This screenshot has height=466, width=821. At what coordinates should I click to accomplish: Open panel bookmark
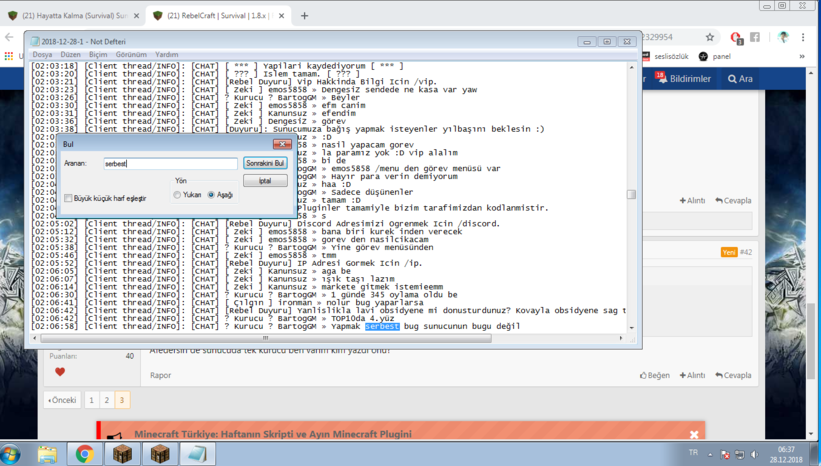(715, 57)
